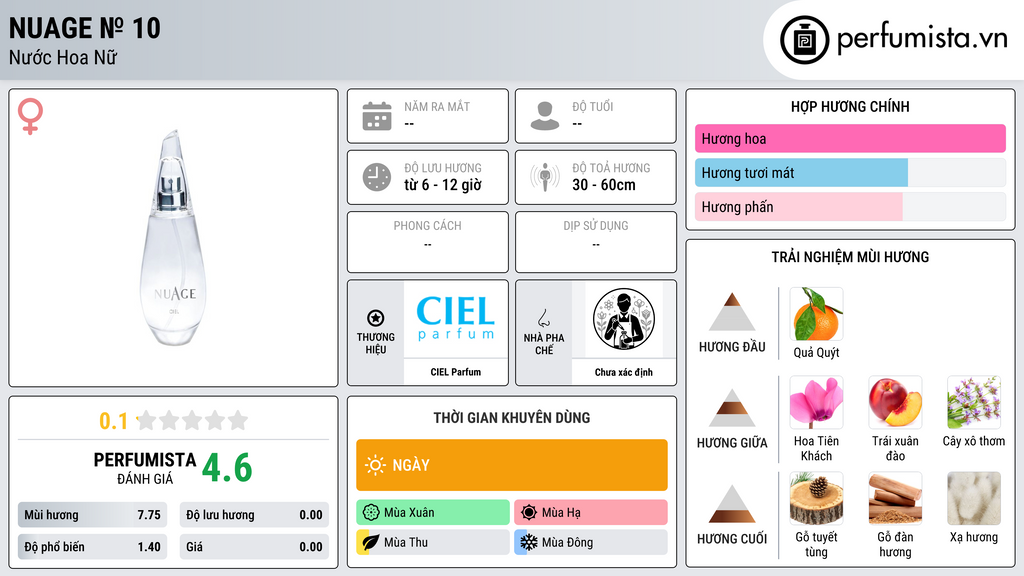The width and height of the screenshot is (1024, 576).
Task: Click the sun icon in the Ngày bar
Action: [x=375, y=465]
